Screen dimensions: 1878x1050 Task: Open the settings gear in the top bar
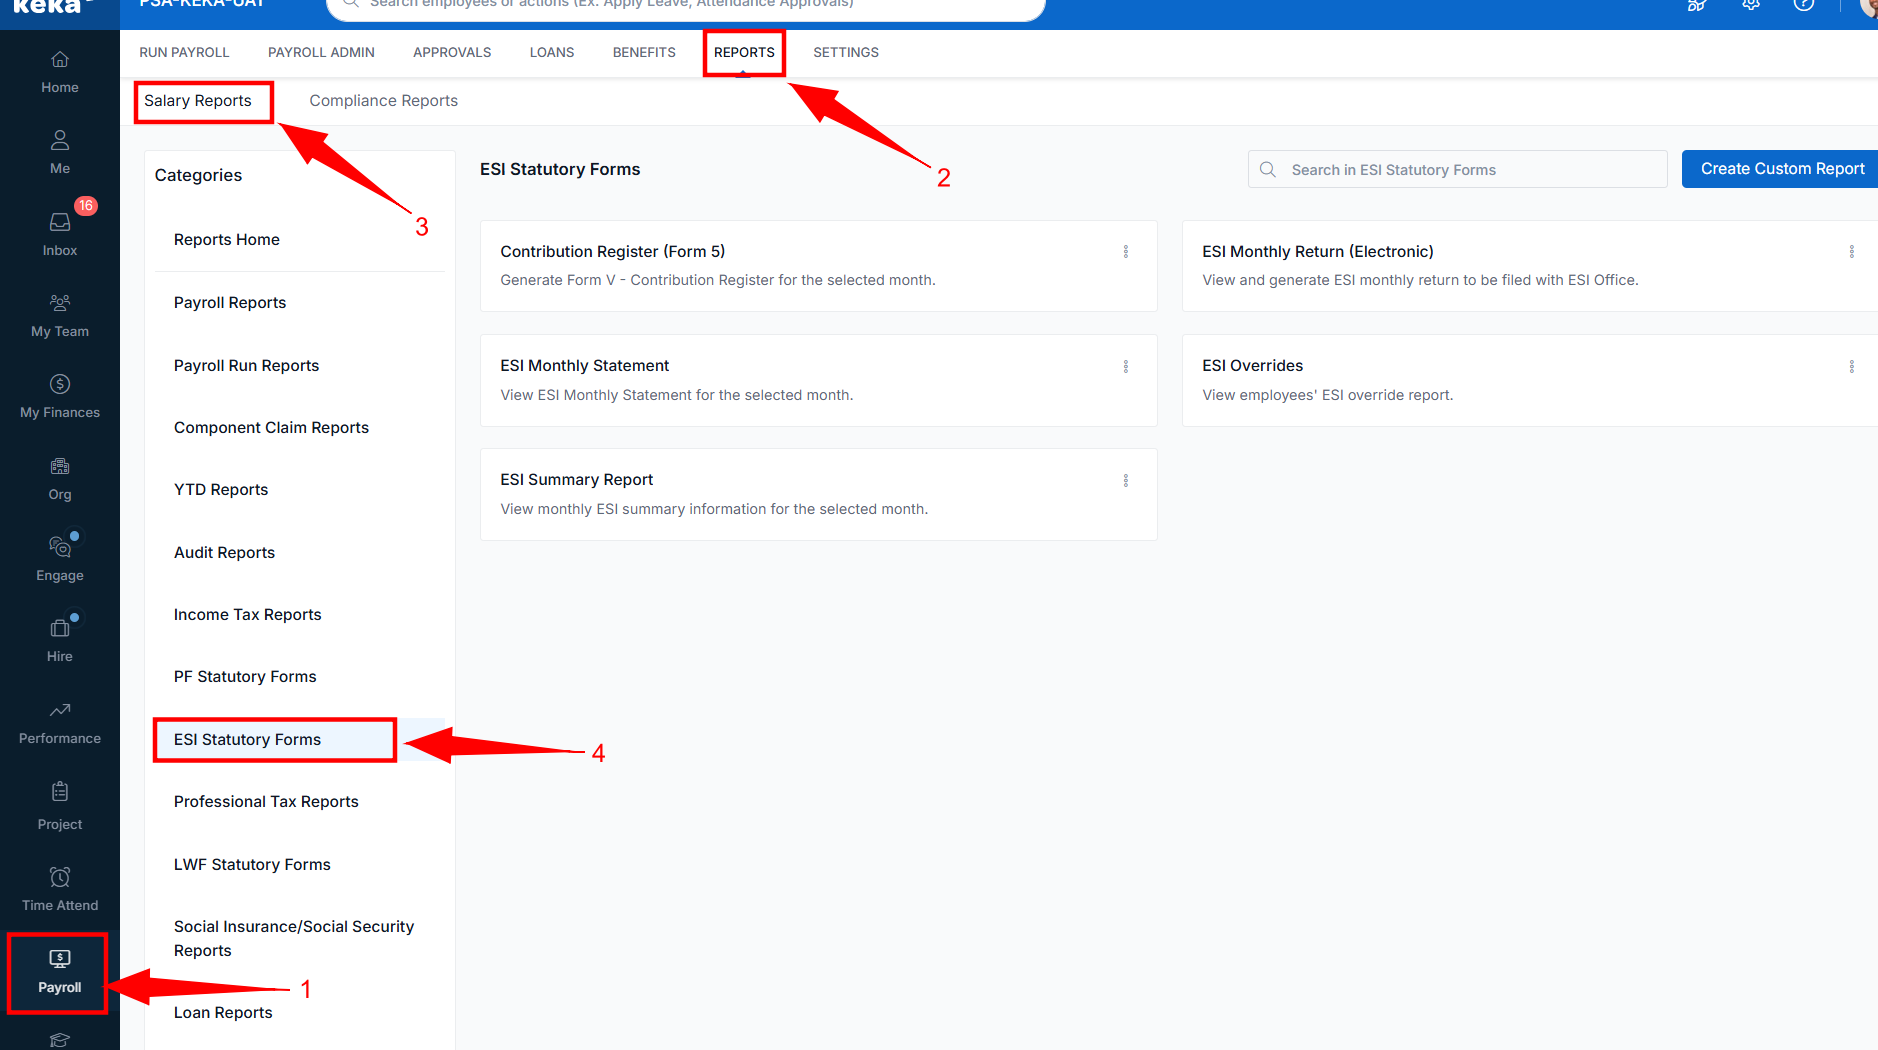pos(1750,5)
